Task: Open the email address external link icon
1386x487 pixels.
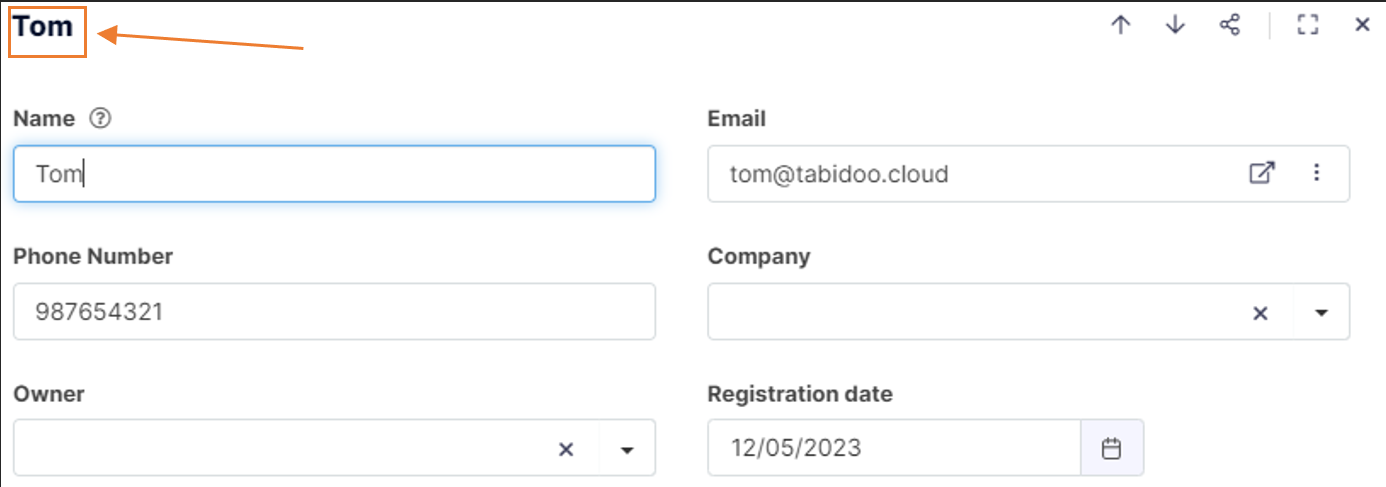Action: [x=1262, y=173]
